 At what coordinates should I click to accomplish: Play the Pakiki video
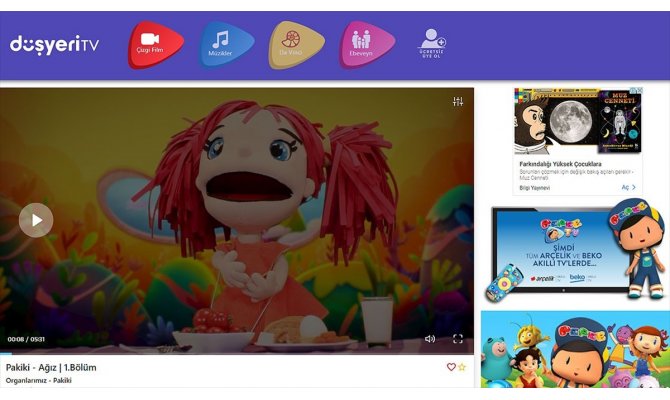pos(36,220)
